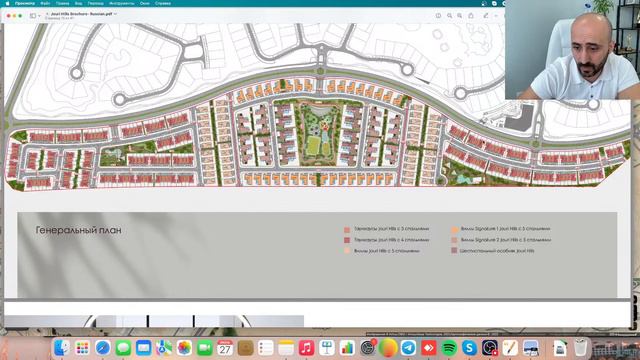Screen dimensions: 640x360
Task: Open System Settings with badge in Dock
Action: tap(368, 348)
